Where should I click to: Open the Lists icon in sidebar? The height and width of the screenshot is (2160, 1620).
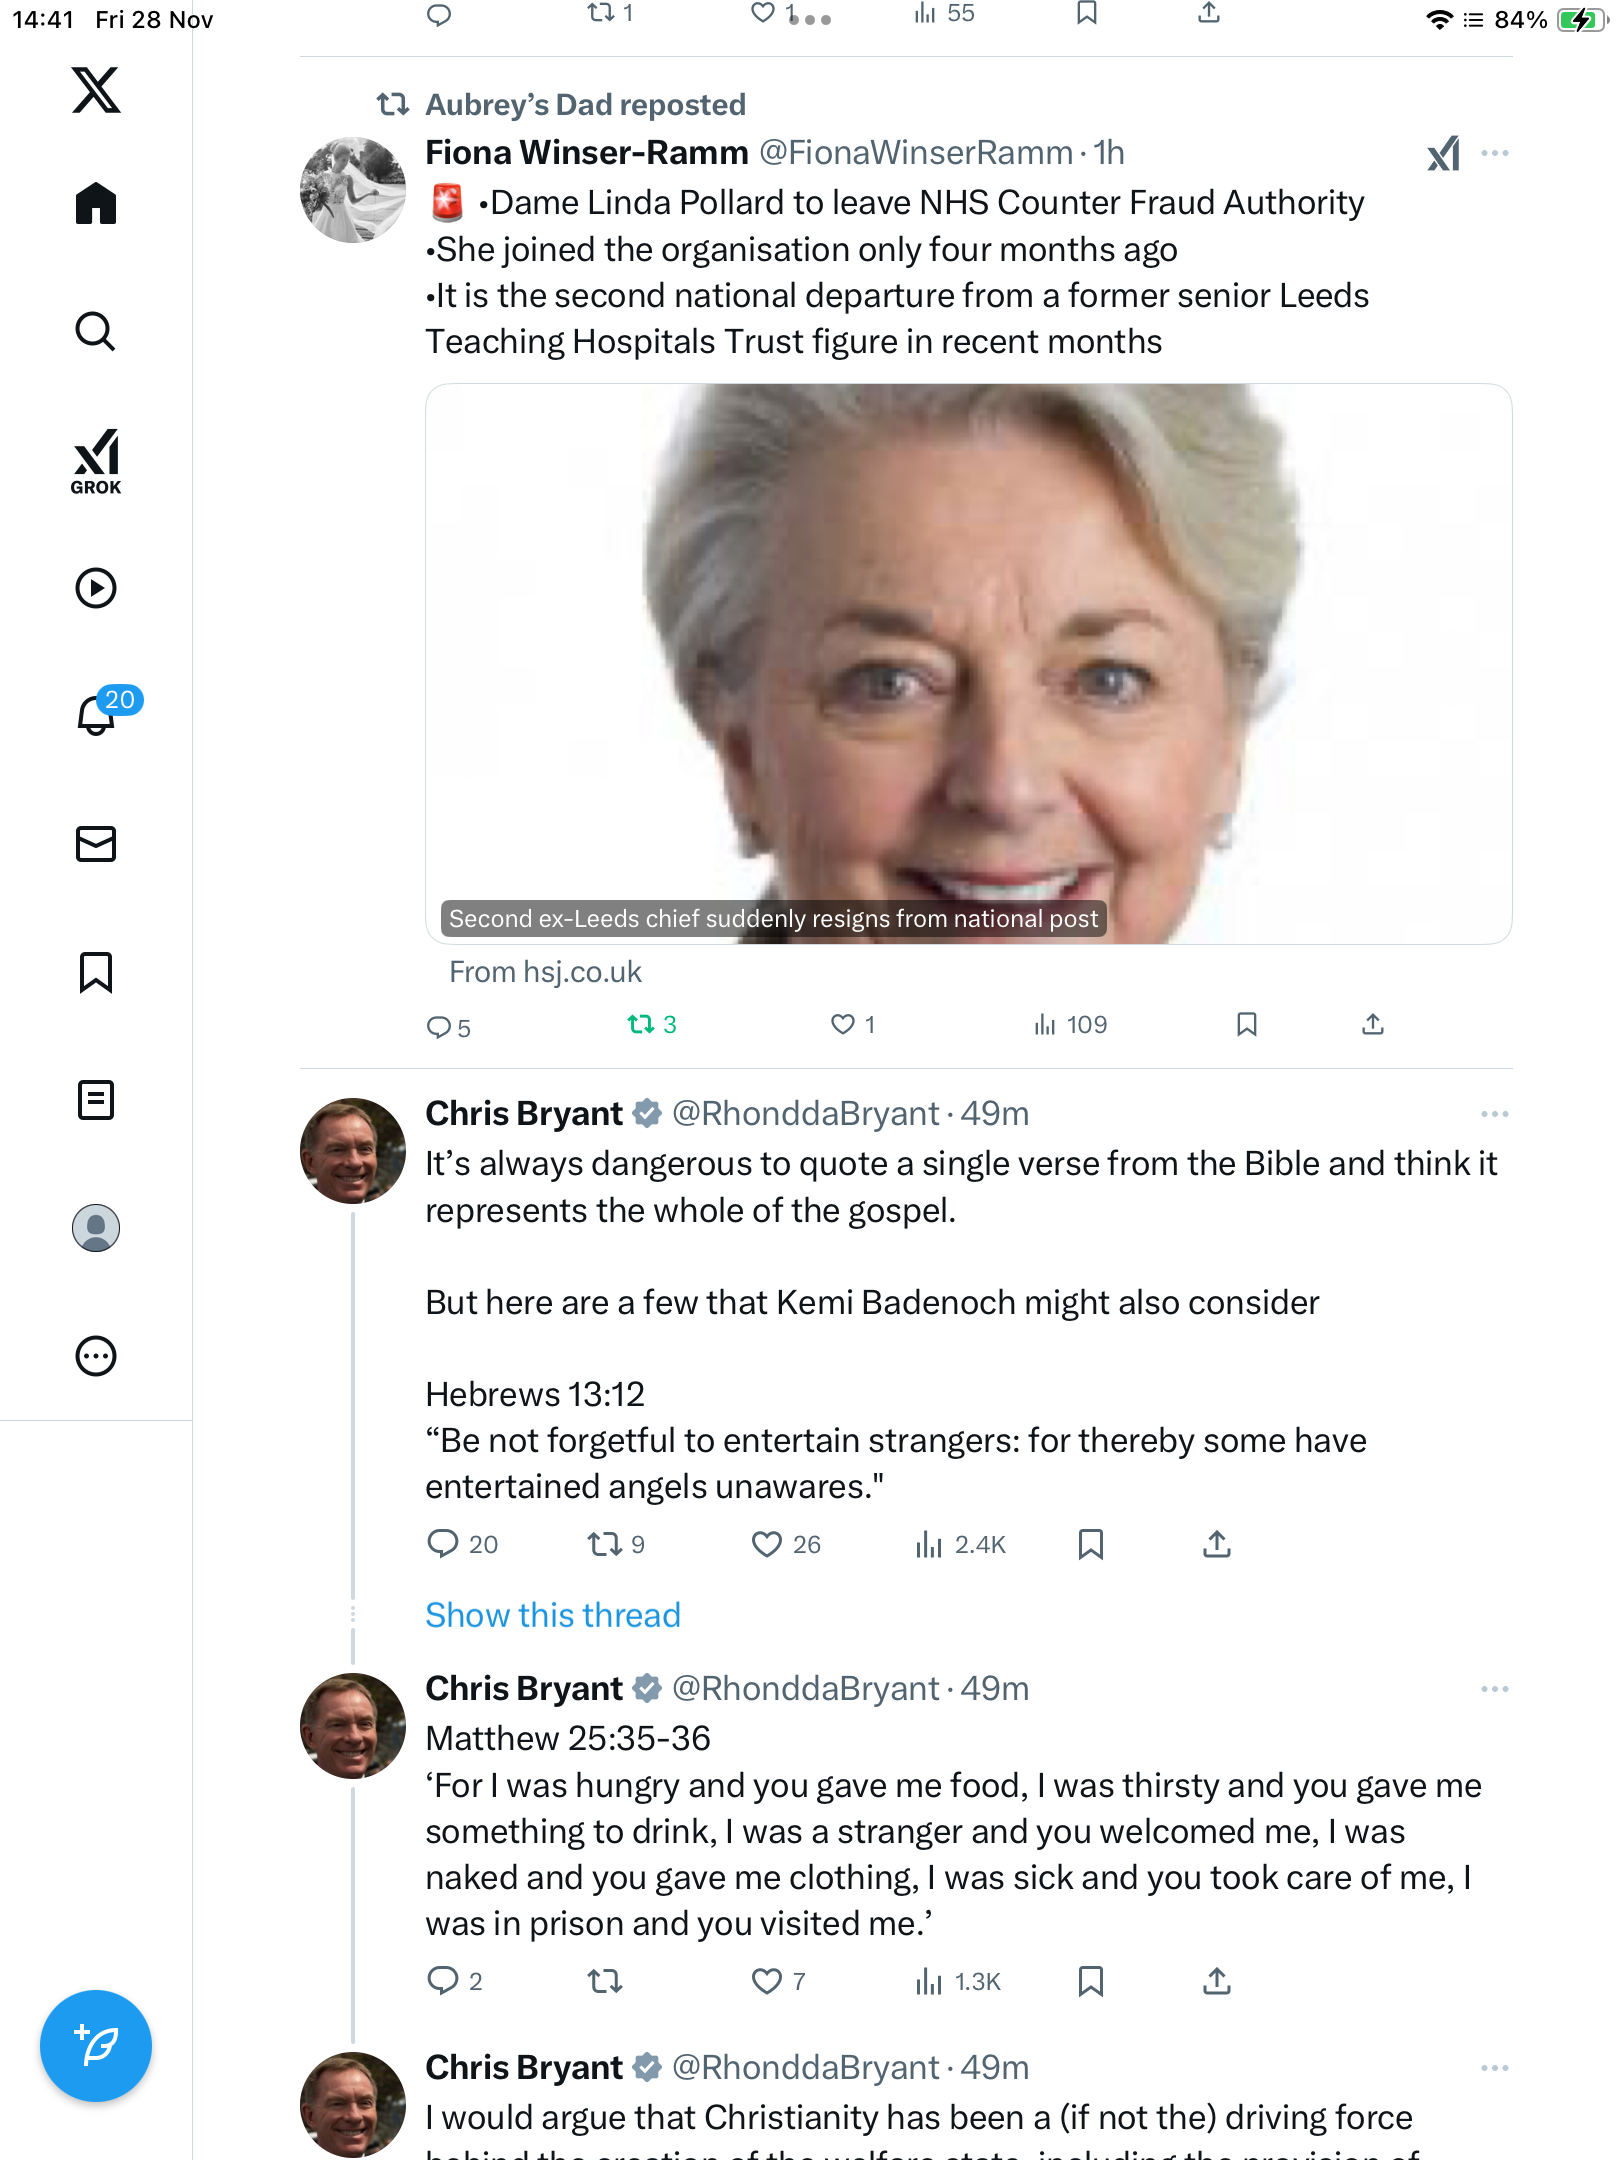(x=96, y=1100)
